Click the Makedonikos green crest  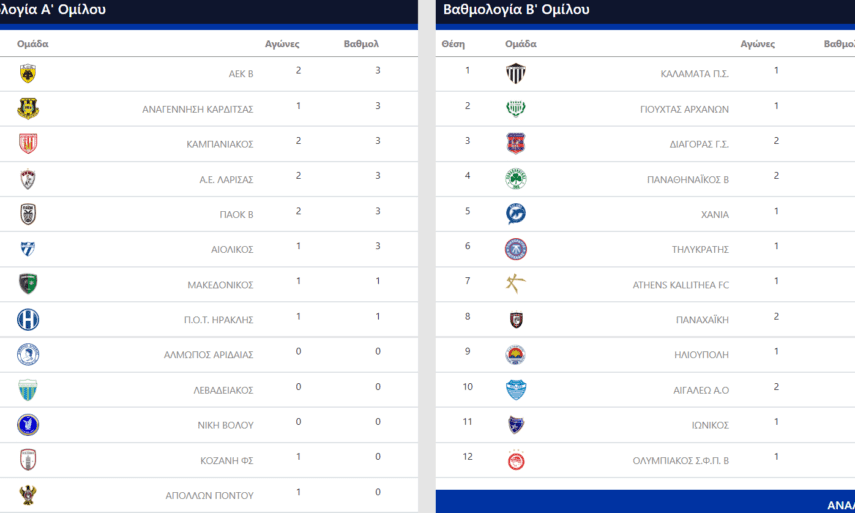(28, 284)
